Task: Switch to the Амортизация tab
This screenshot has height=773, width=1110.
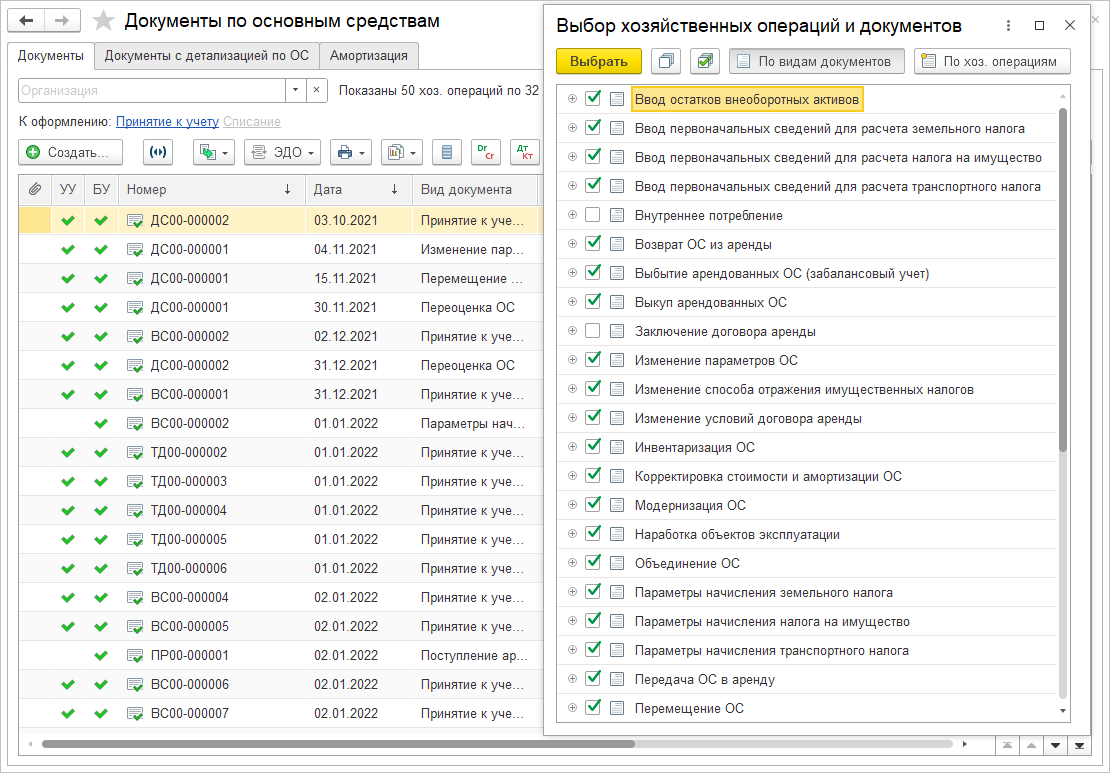Action: (368, 56)
